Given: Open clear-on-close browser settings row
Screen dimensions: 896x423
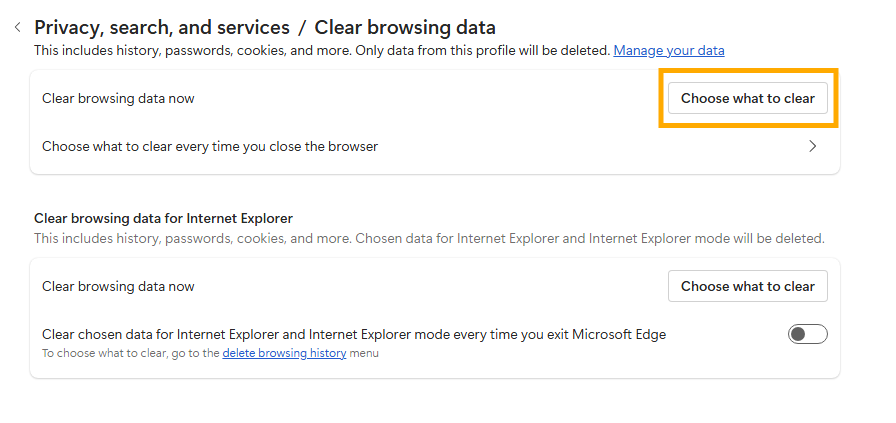Looking at the screenshot, I should point(435,146).
